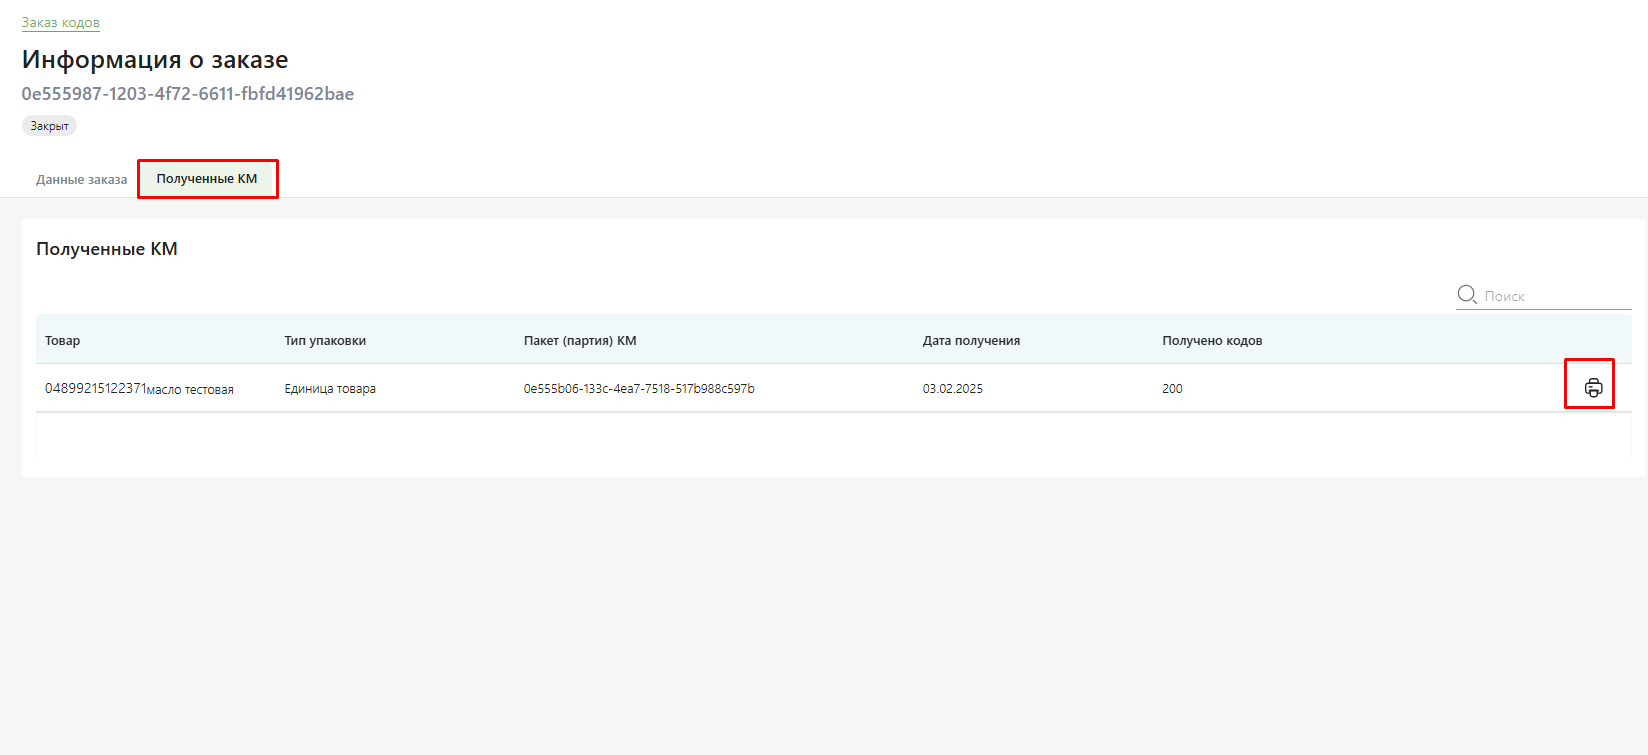Click the Единица товара cell
The height and width of the screenshot is (755, 1648).
point(330,388)
